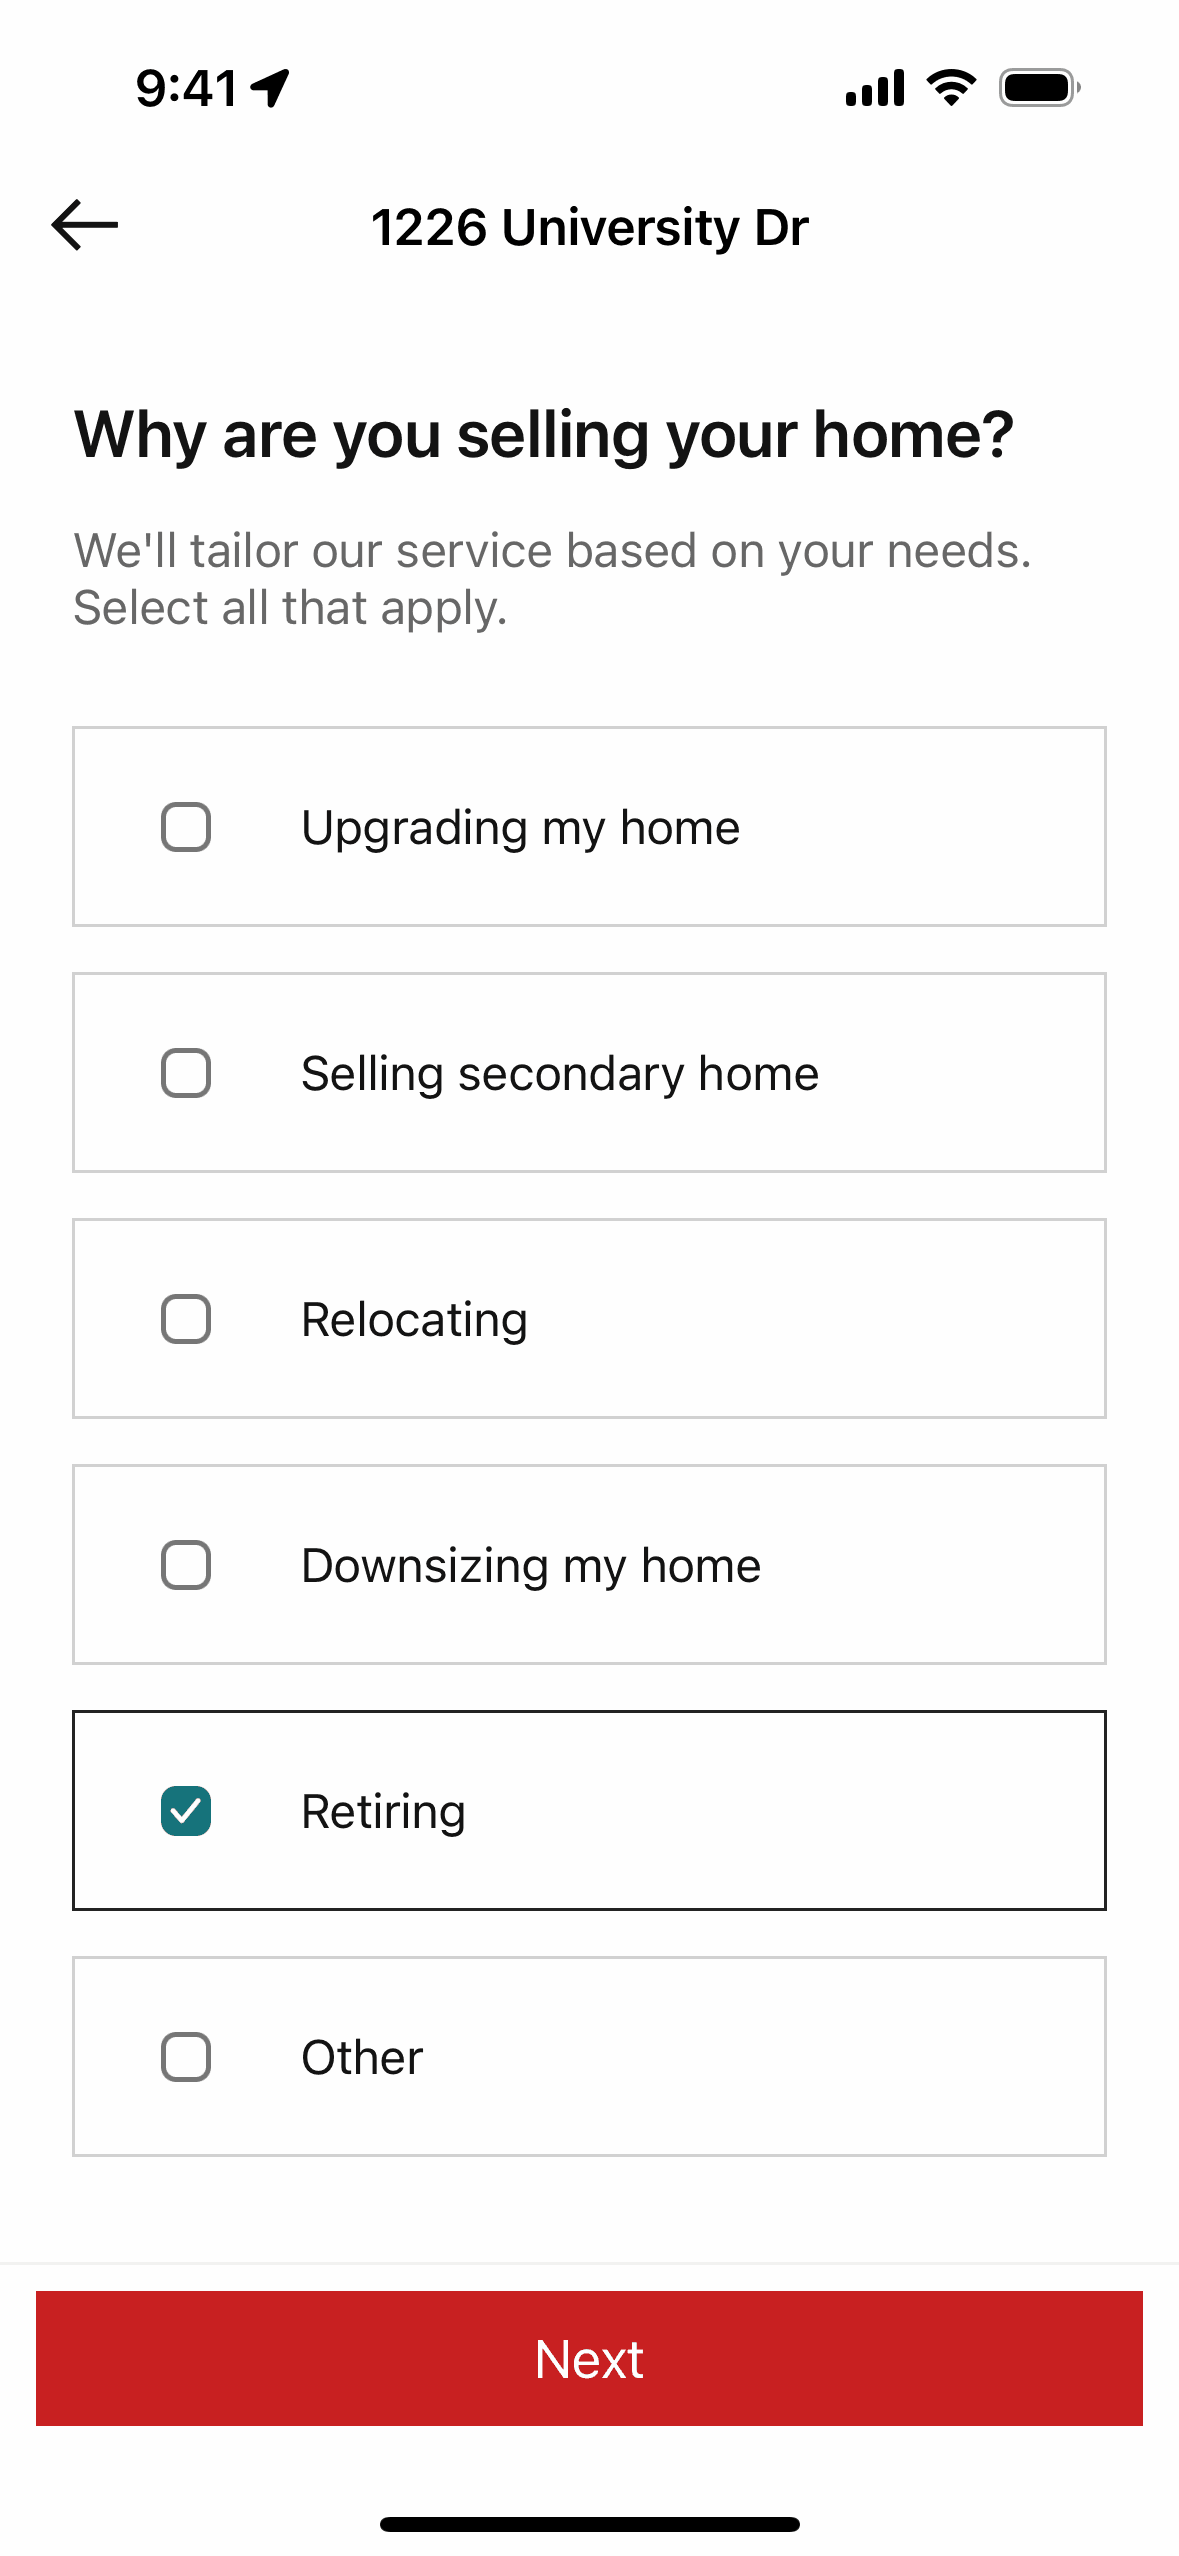Tick the Downsizing my home checkbox
1179x2556 pixels.
coord(186,1565)
